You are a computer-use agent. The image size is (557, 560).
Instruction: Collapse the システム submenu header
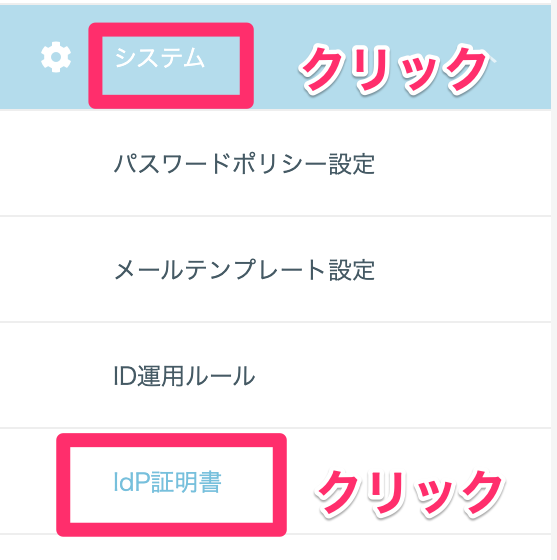point(275,57)
